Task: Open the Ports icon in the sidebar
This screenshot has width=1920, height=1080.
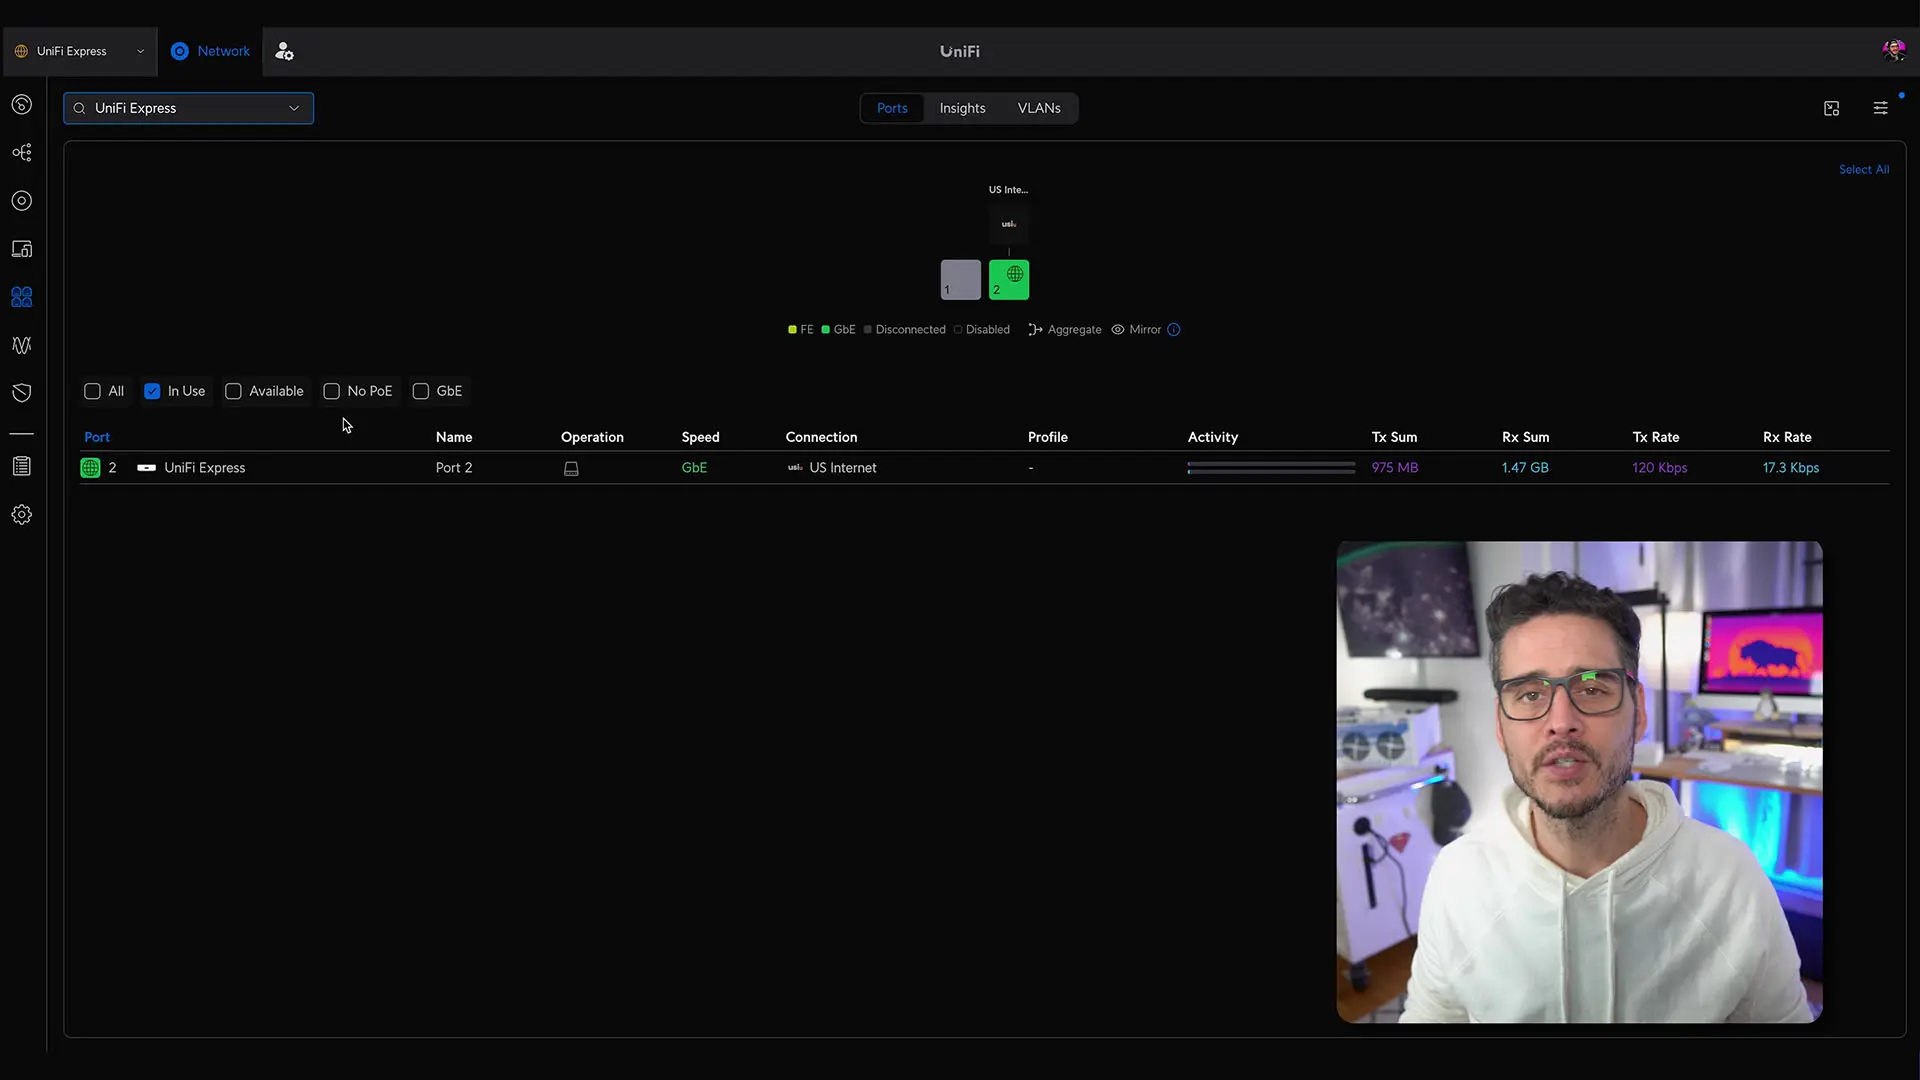Action: [22, 297]
